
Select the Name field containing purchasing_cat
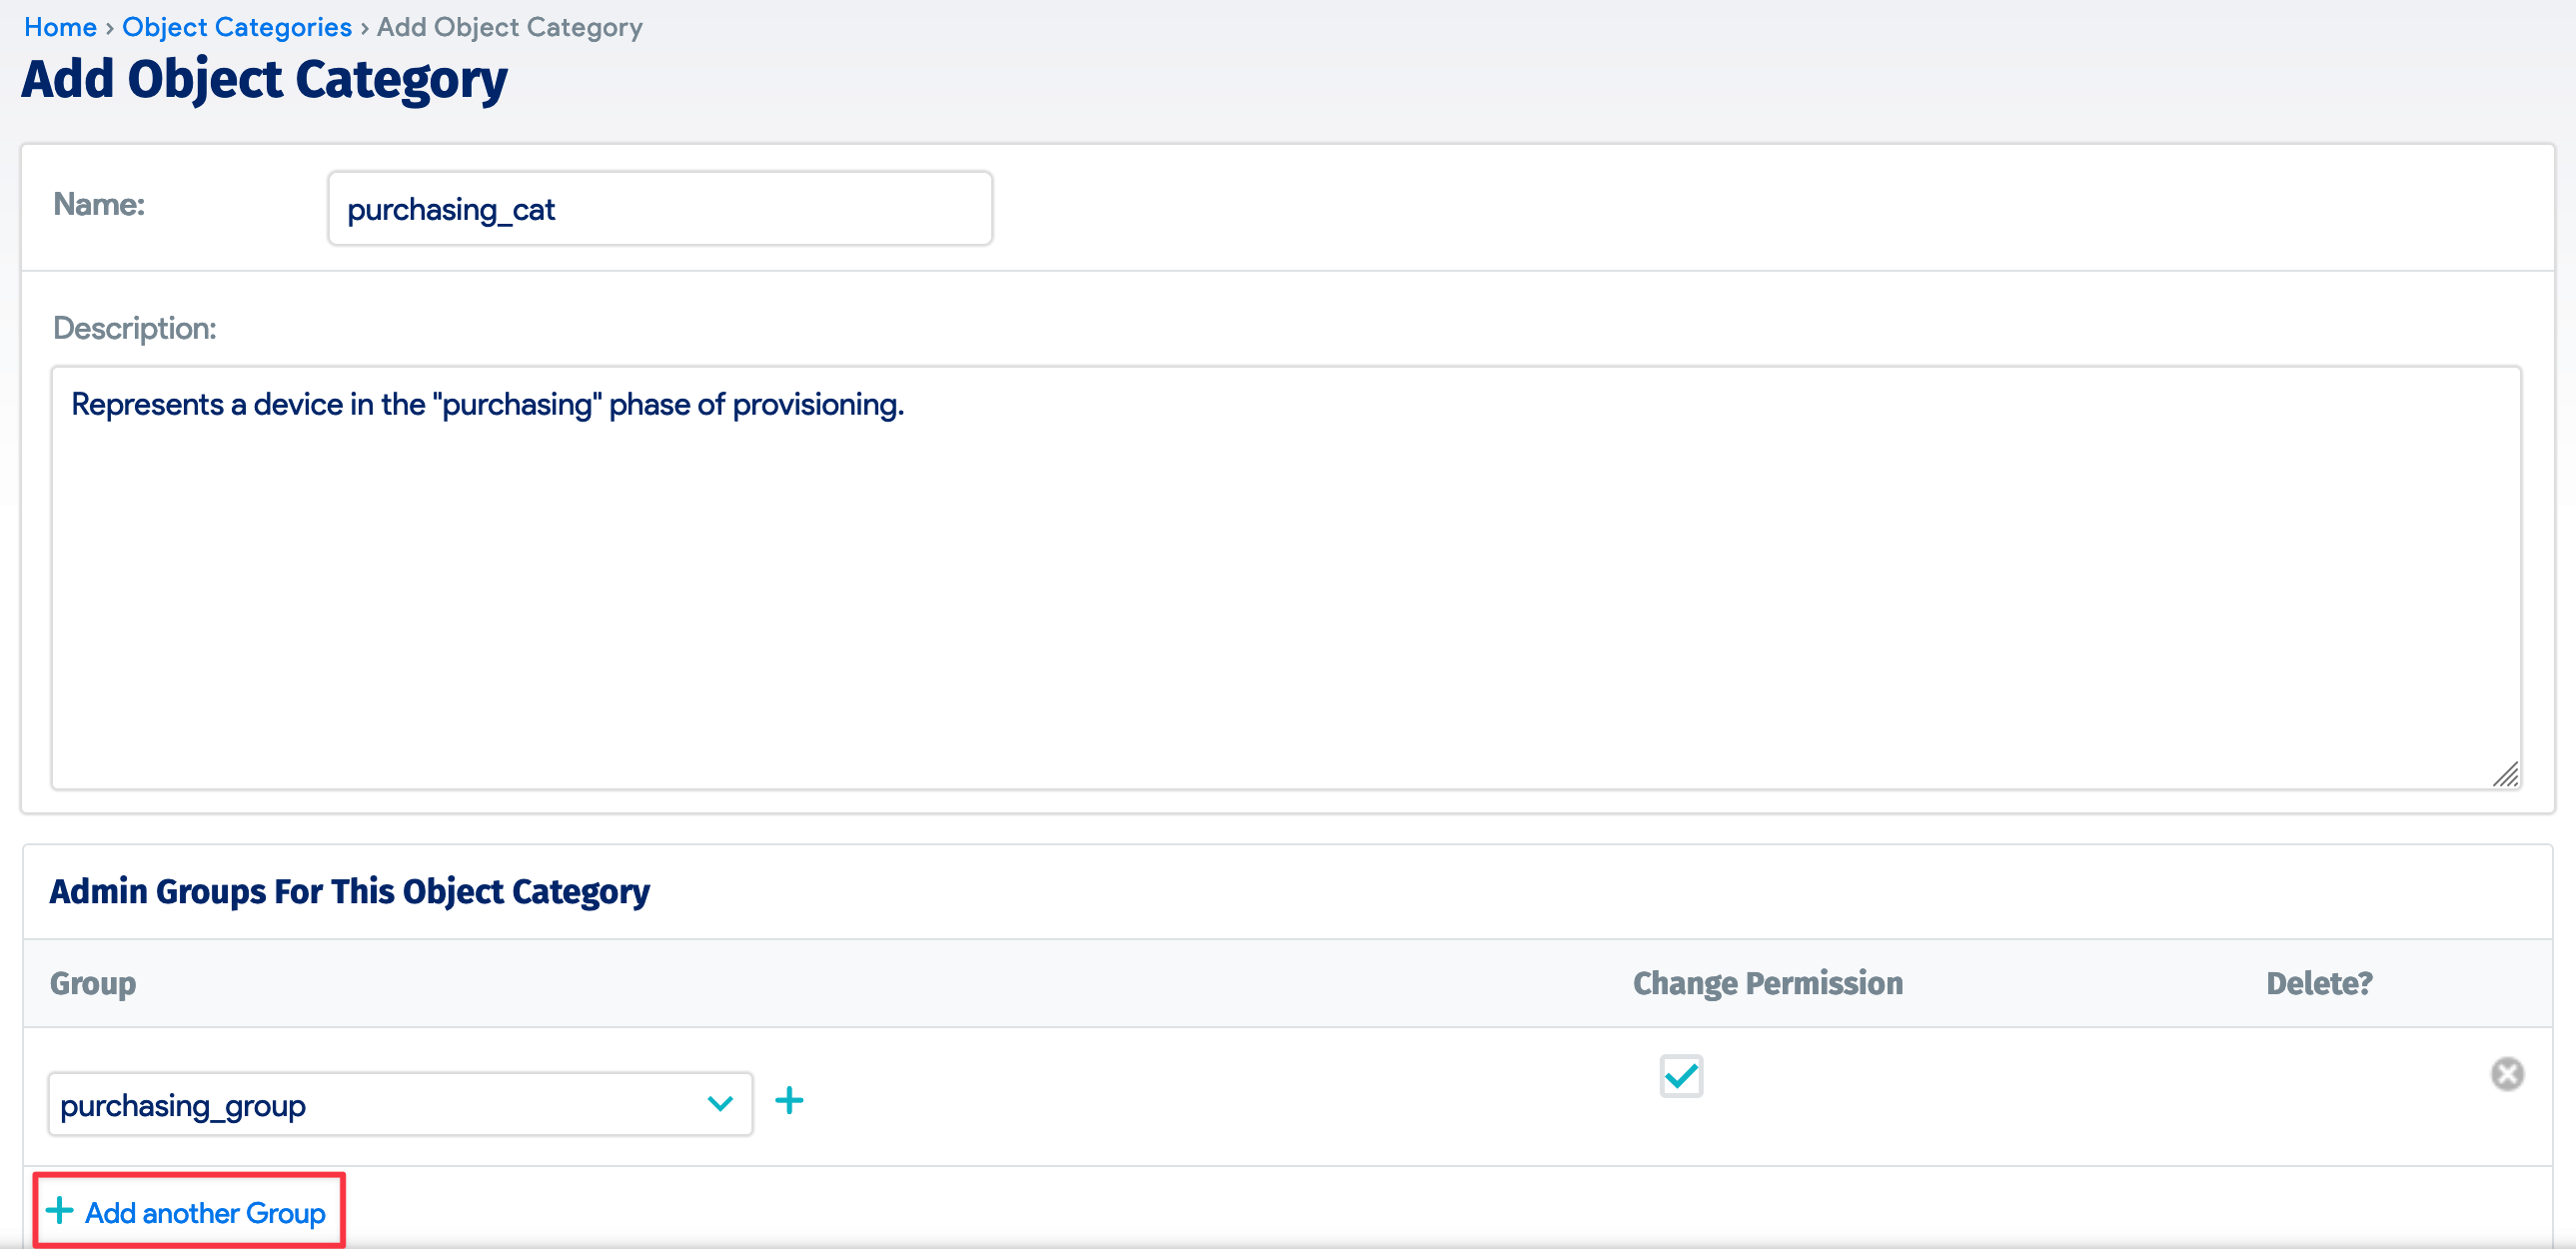[659, 208]
